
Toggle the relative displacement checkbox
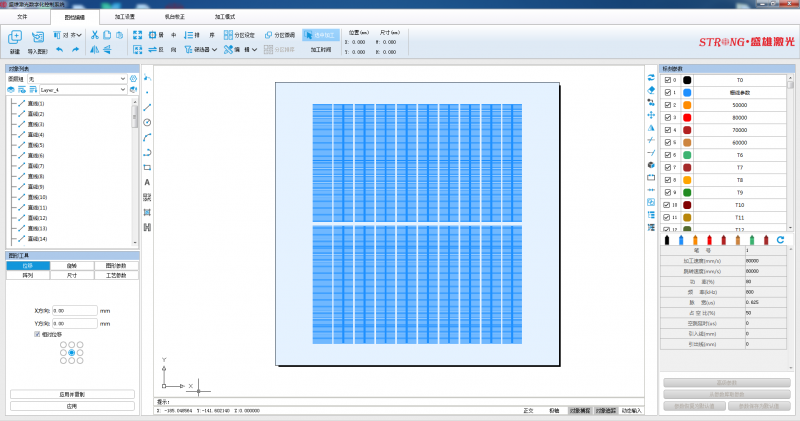tap(37, 336)
